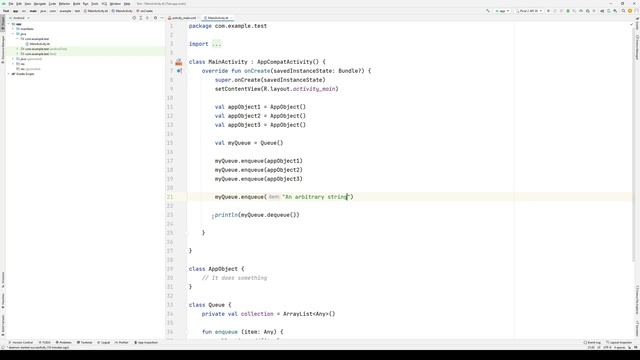
Task: Open the Navigate menu
Action: [x=40, y=4]
